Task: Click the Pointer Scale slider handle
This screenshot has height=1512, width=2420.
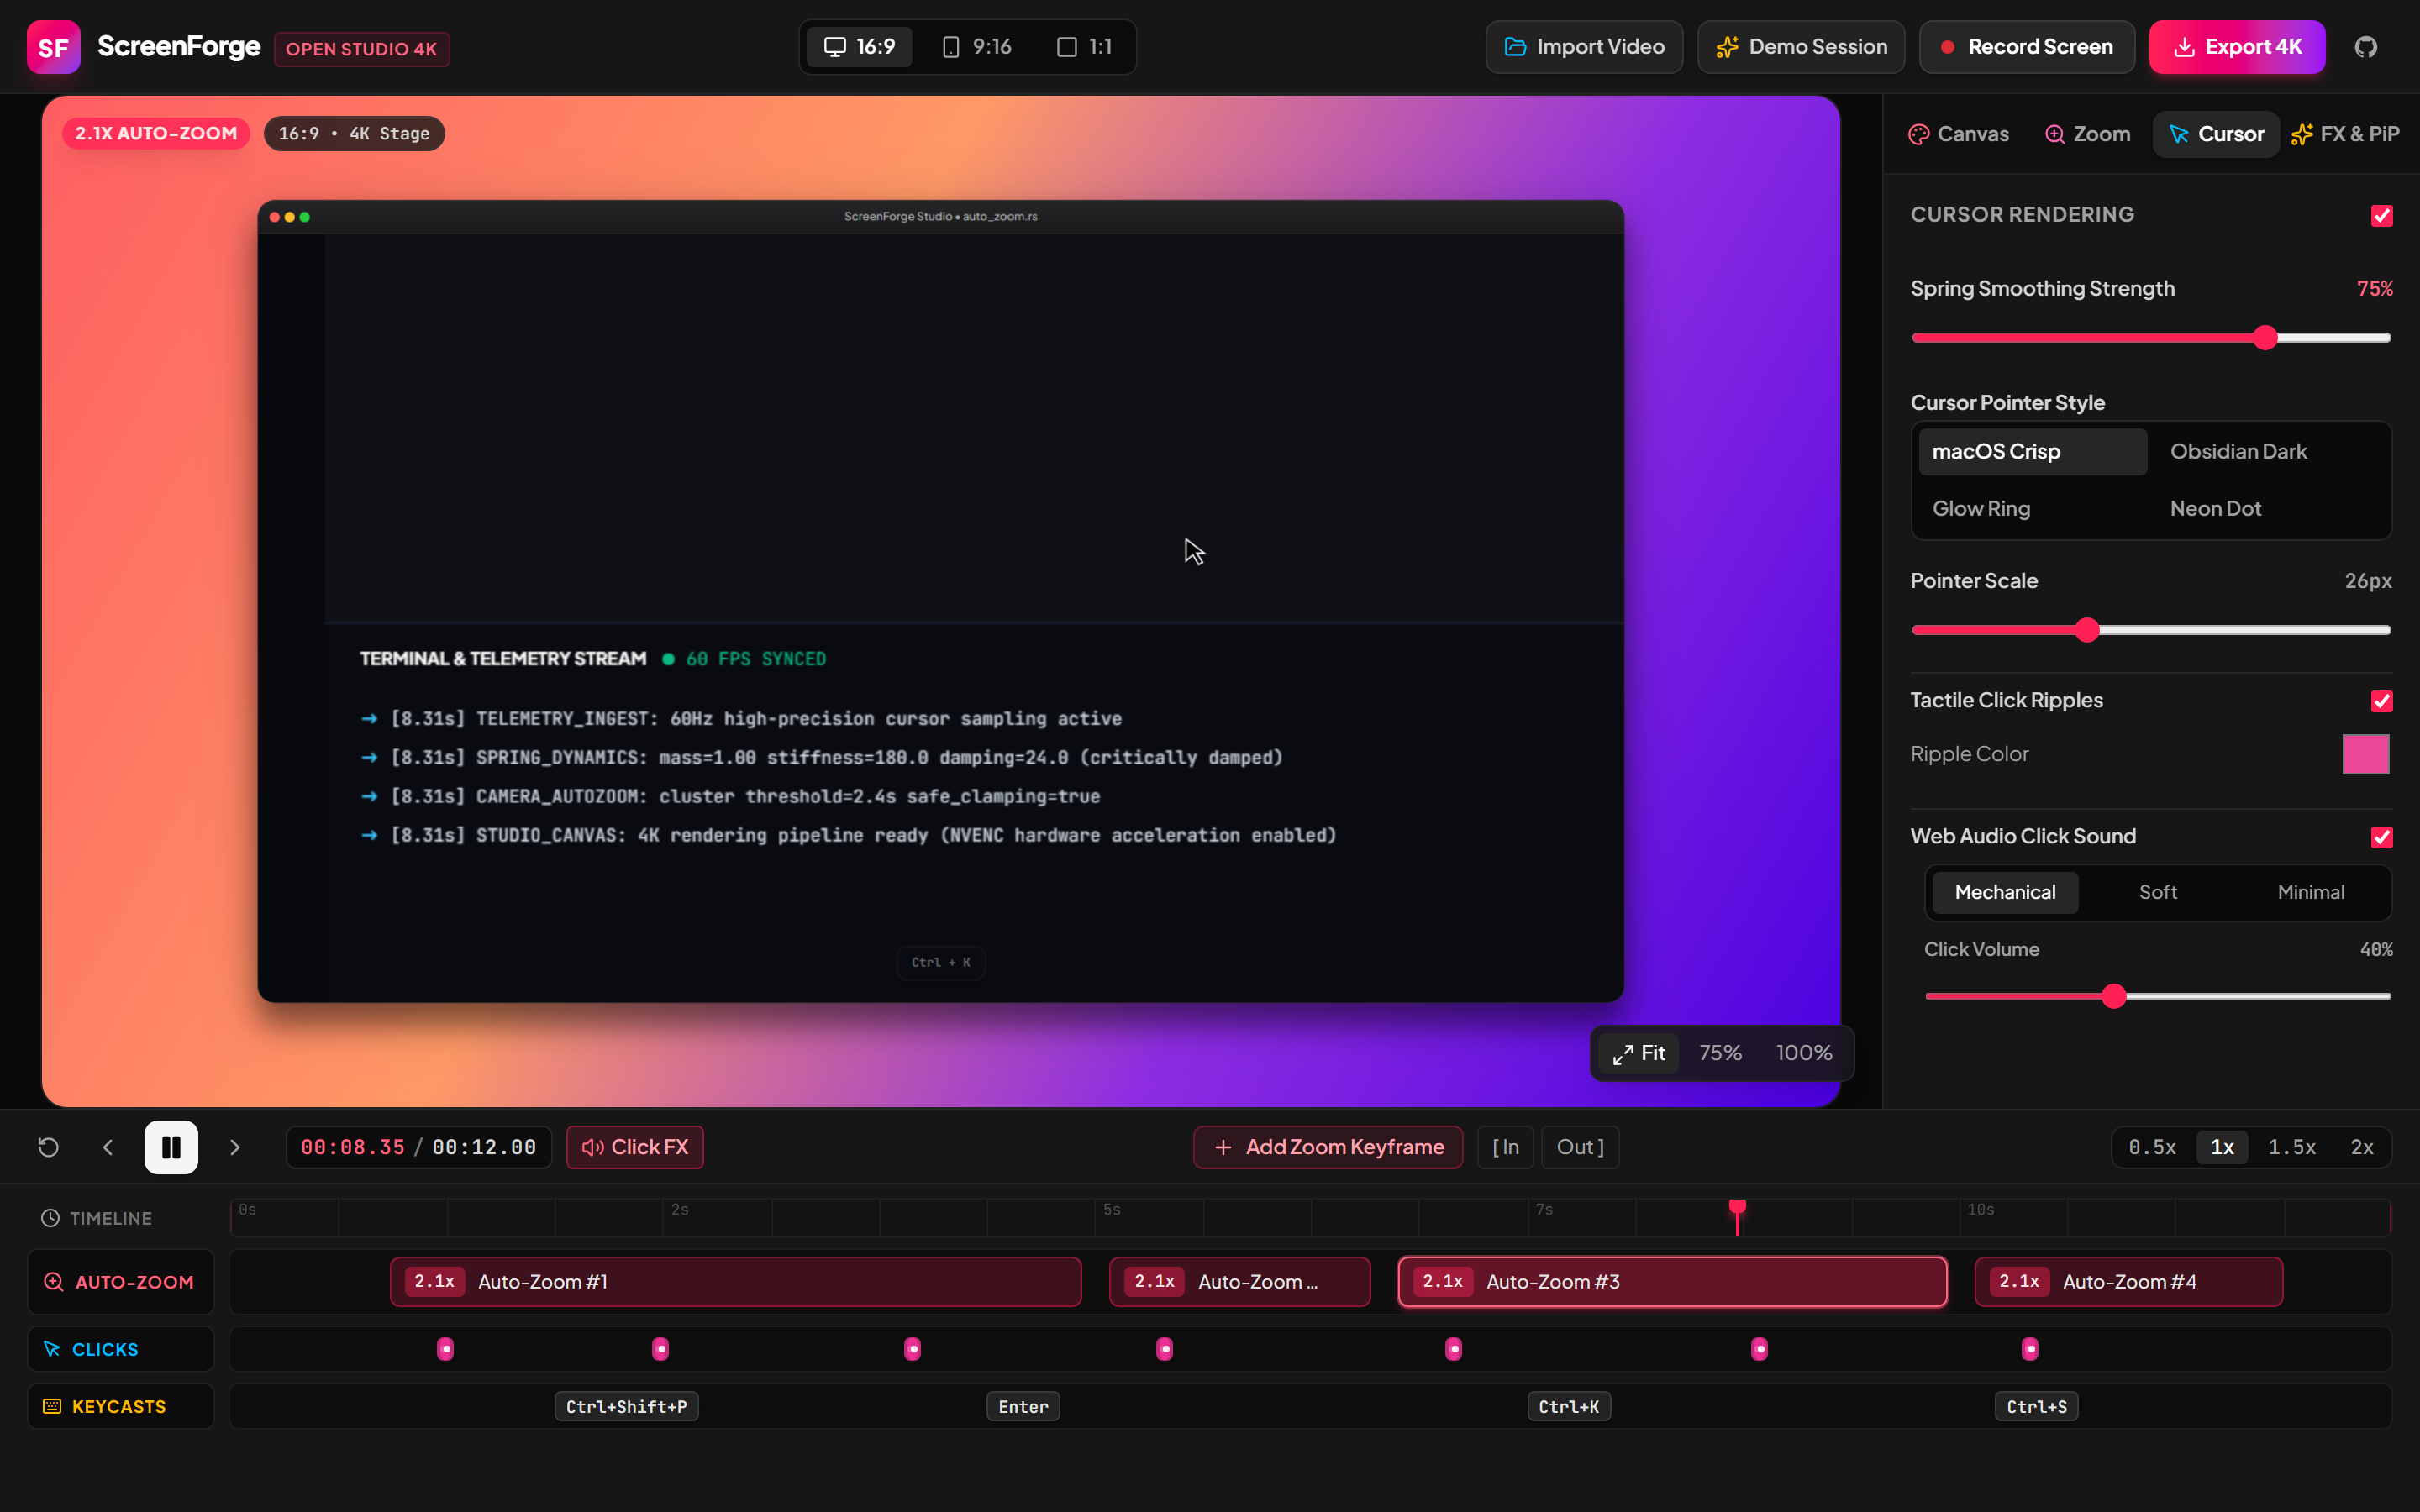Action: (x=2086, y=630)
